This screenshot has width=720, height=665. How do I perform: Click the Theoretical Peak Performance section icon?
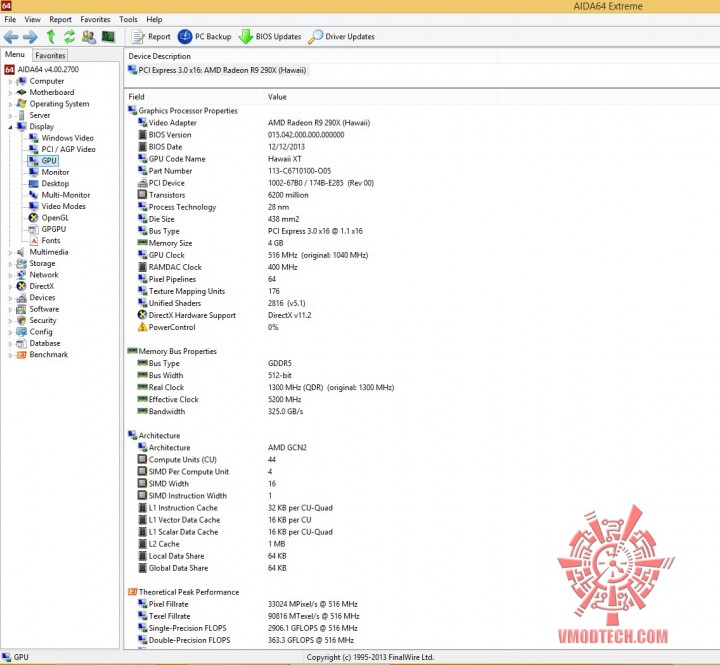pos(132,592)
